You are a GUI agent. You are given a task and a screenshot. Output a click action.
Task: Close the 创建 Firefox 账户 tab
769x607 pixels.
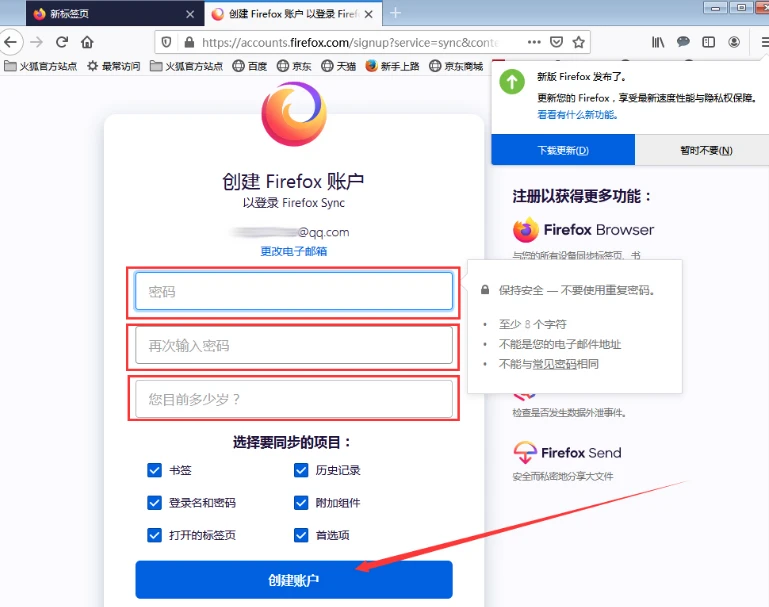tap(369, 14)
